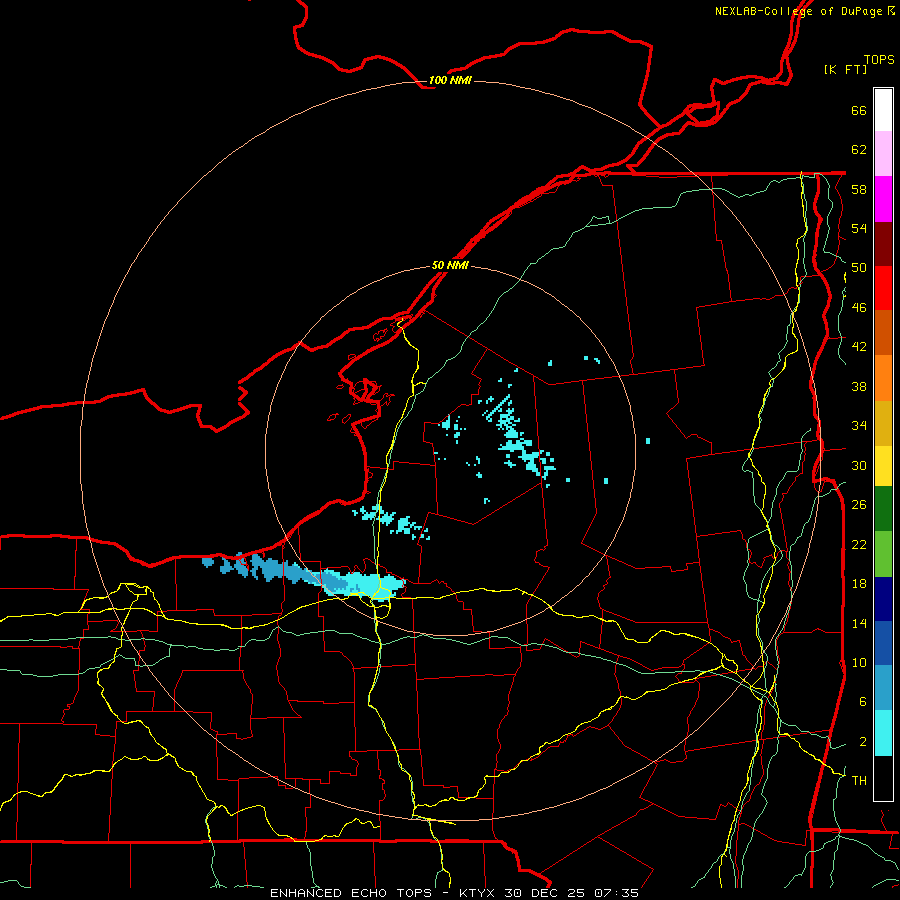Click the white swatch in the tops legend
This screenshot has height=900, width=900.
(x=883, y=110)
